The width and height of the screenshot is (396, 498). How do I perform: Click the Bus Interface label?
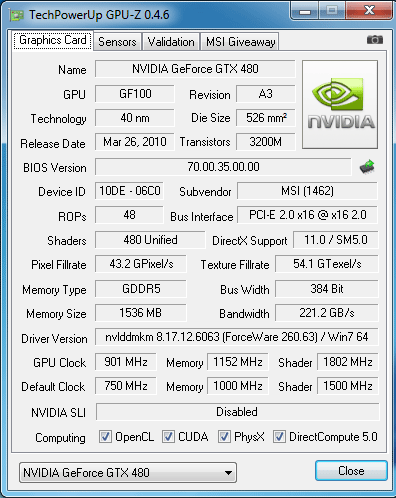202,217
